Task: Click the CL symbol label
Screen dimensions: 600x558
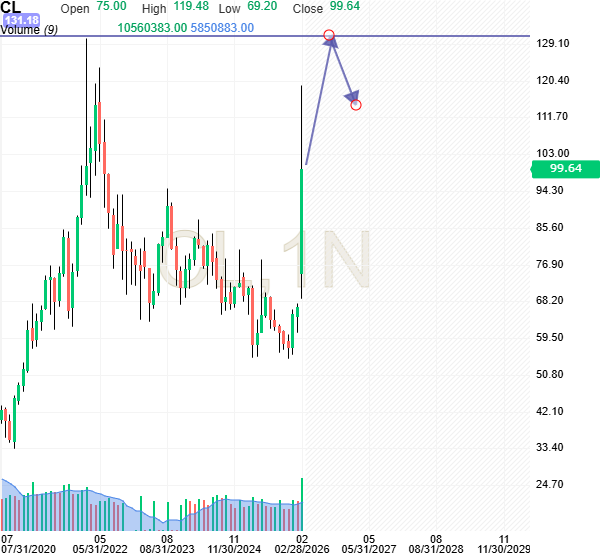Action: (11, 7)
